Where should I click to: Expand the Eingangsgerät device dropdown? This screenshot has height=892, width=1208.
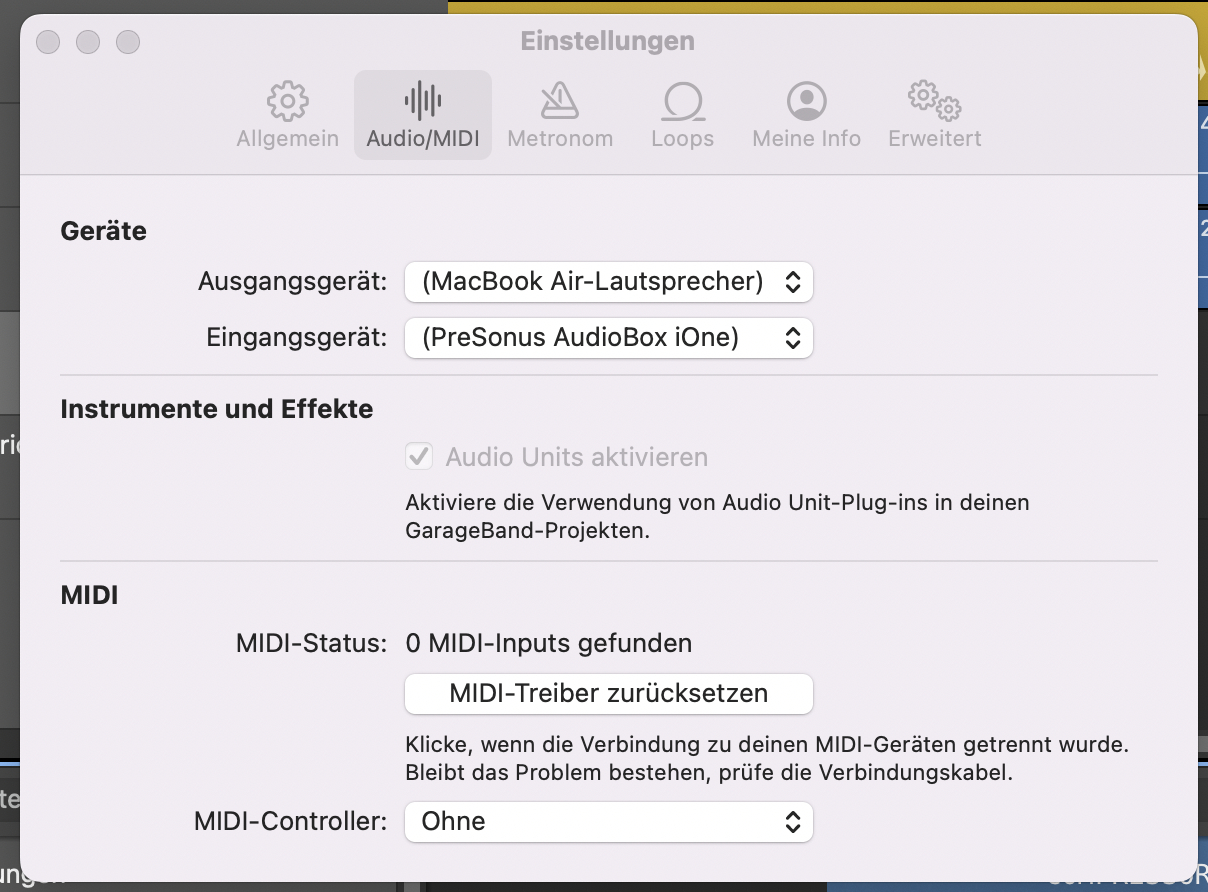pyautogui.click(x=608, y=338)
